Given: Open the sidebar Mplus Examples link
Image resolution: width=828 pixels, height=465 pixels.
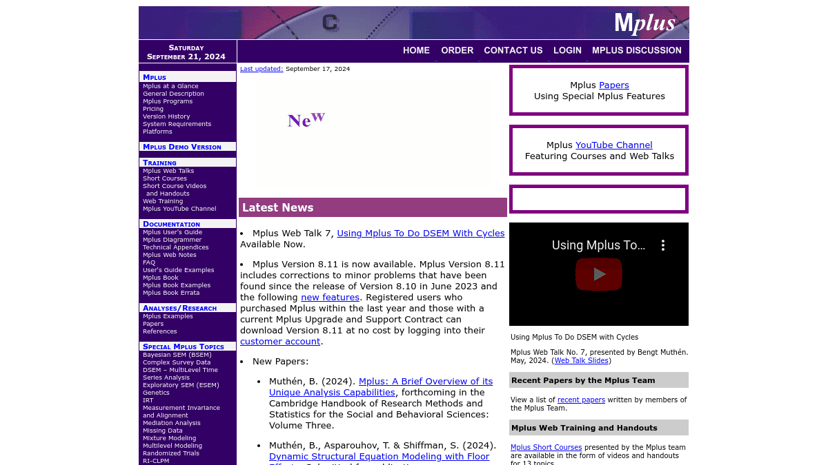Looking at the screenshot, I should [167, 316].
